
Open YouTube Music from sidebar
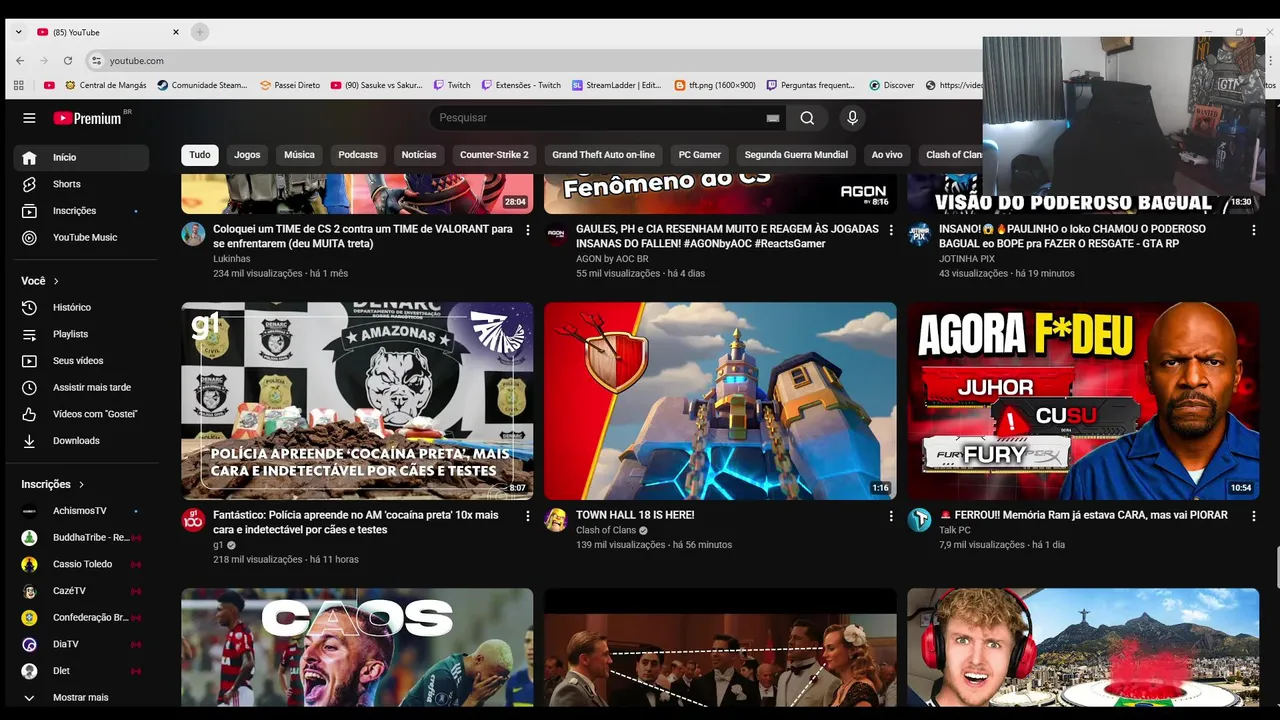click(81, 237)
